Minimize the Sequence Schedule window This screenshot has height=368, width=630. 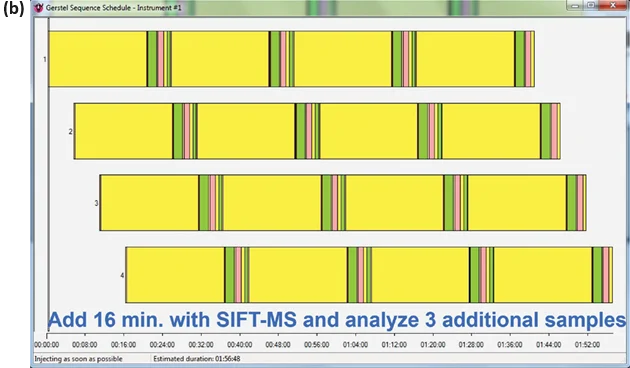[575, 5]
